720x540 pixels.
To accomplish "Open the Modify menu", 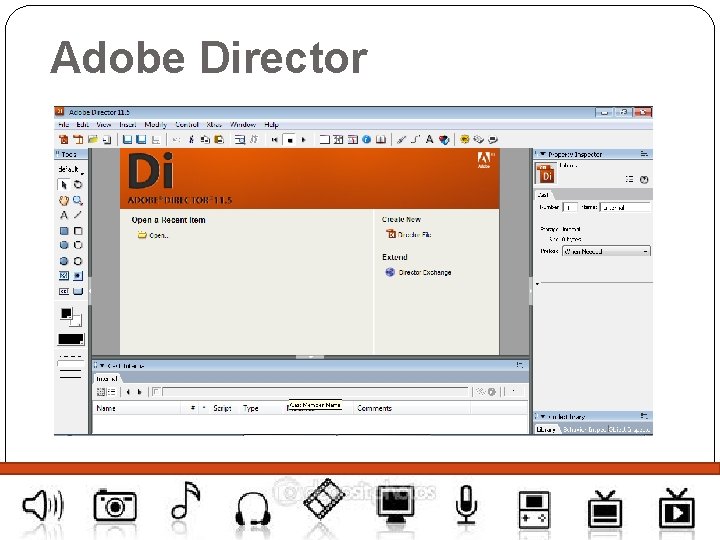I will tap(156, 124).
